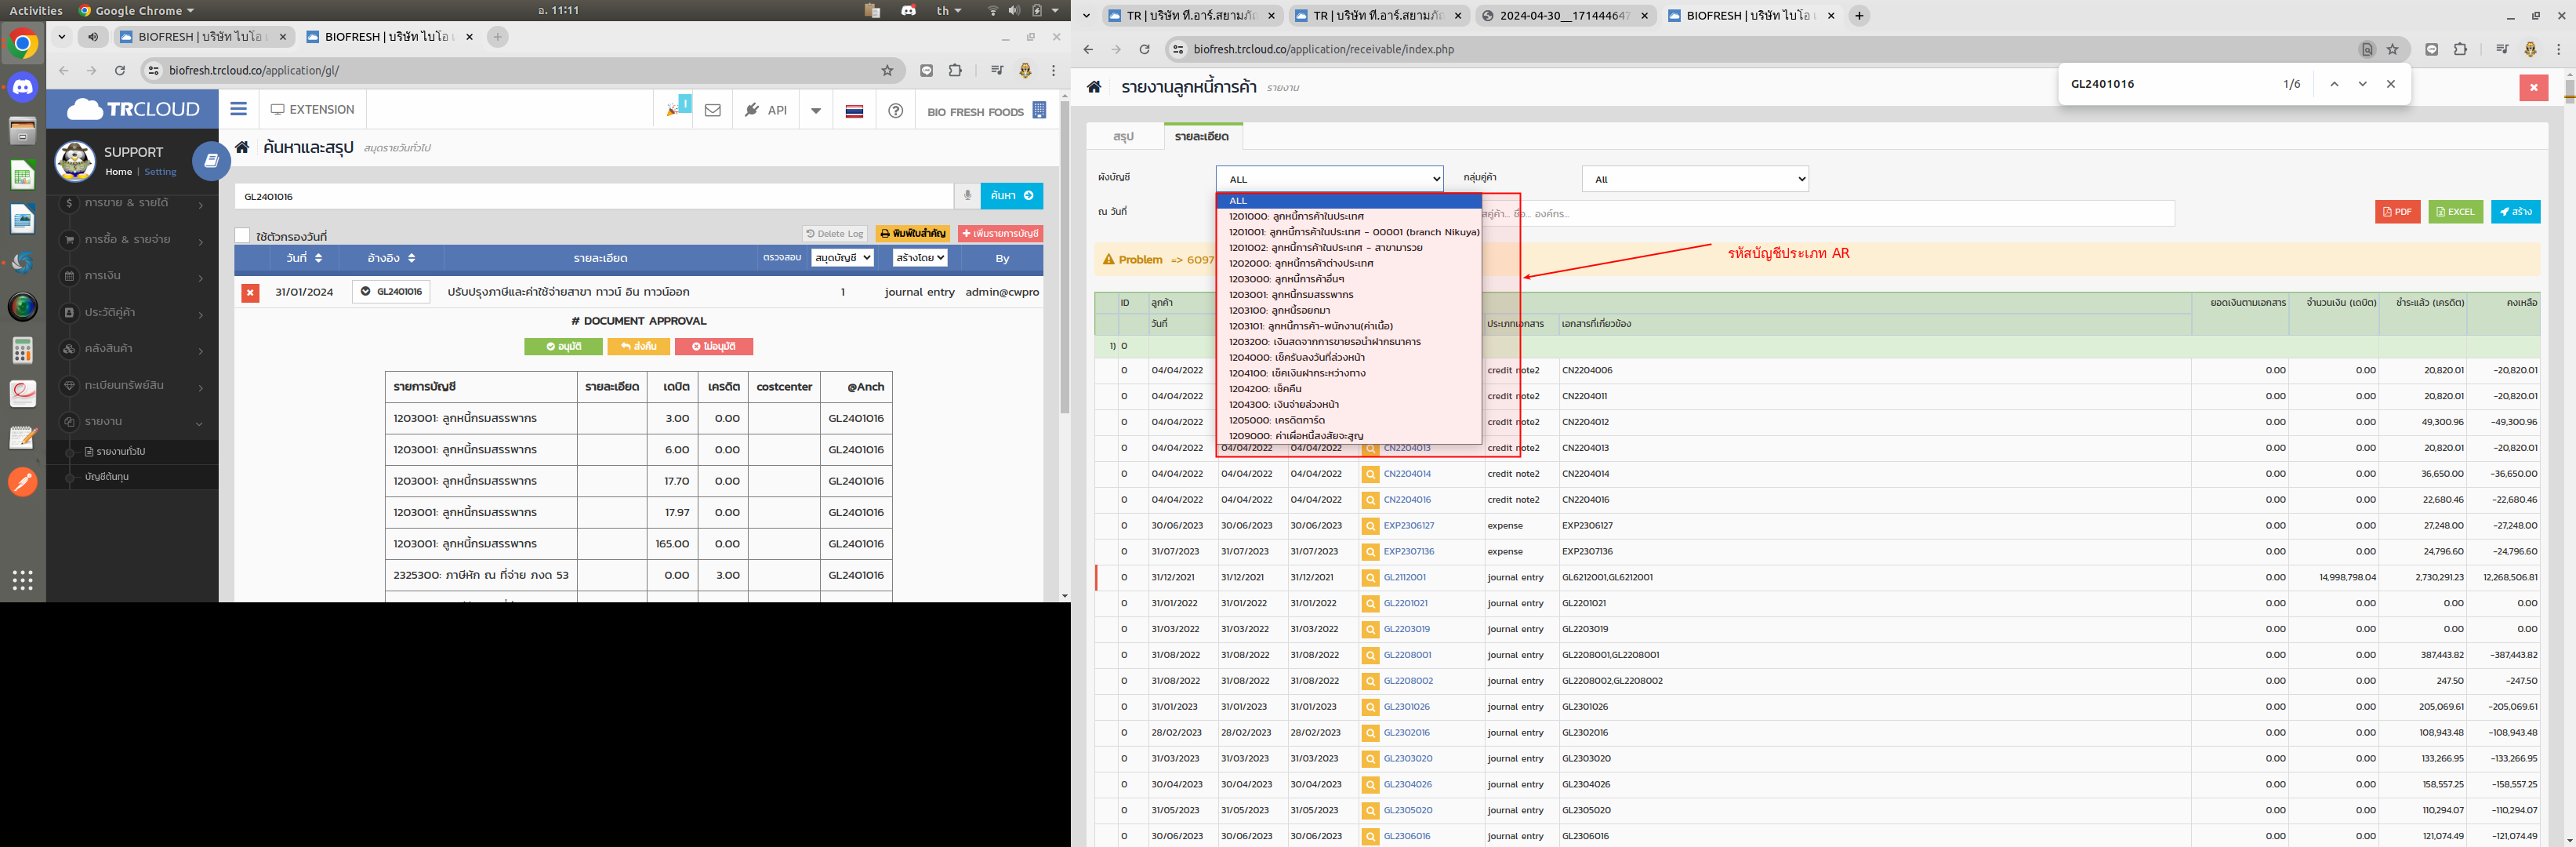Click the green อนุมัติ approve button

point(564,346)
